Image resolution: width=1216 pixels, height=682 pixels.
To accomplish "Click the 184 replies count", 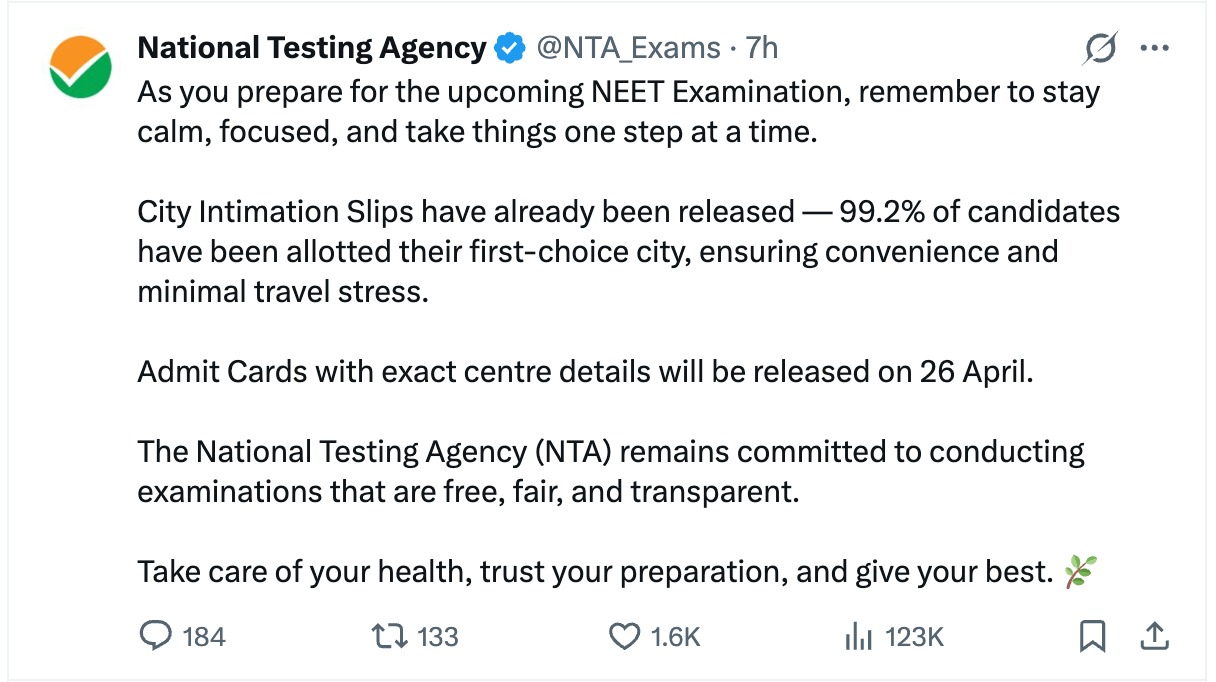I will (205, 636).
